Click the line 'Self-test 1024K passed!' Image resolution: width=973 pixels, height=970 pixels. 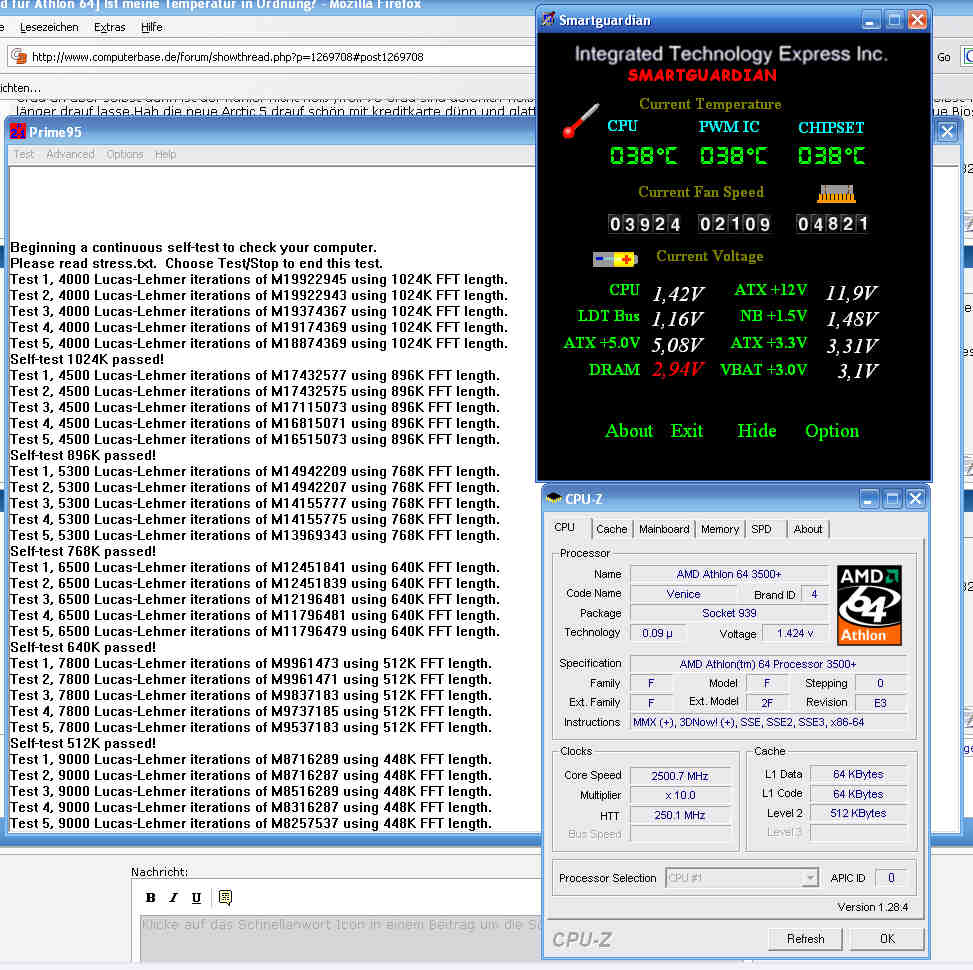click(x=87, y=359)
